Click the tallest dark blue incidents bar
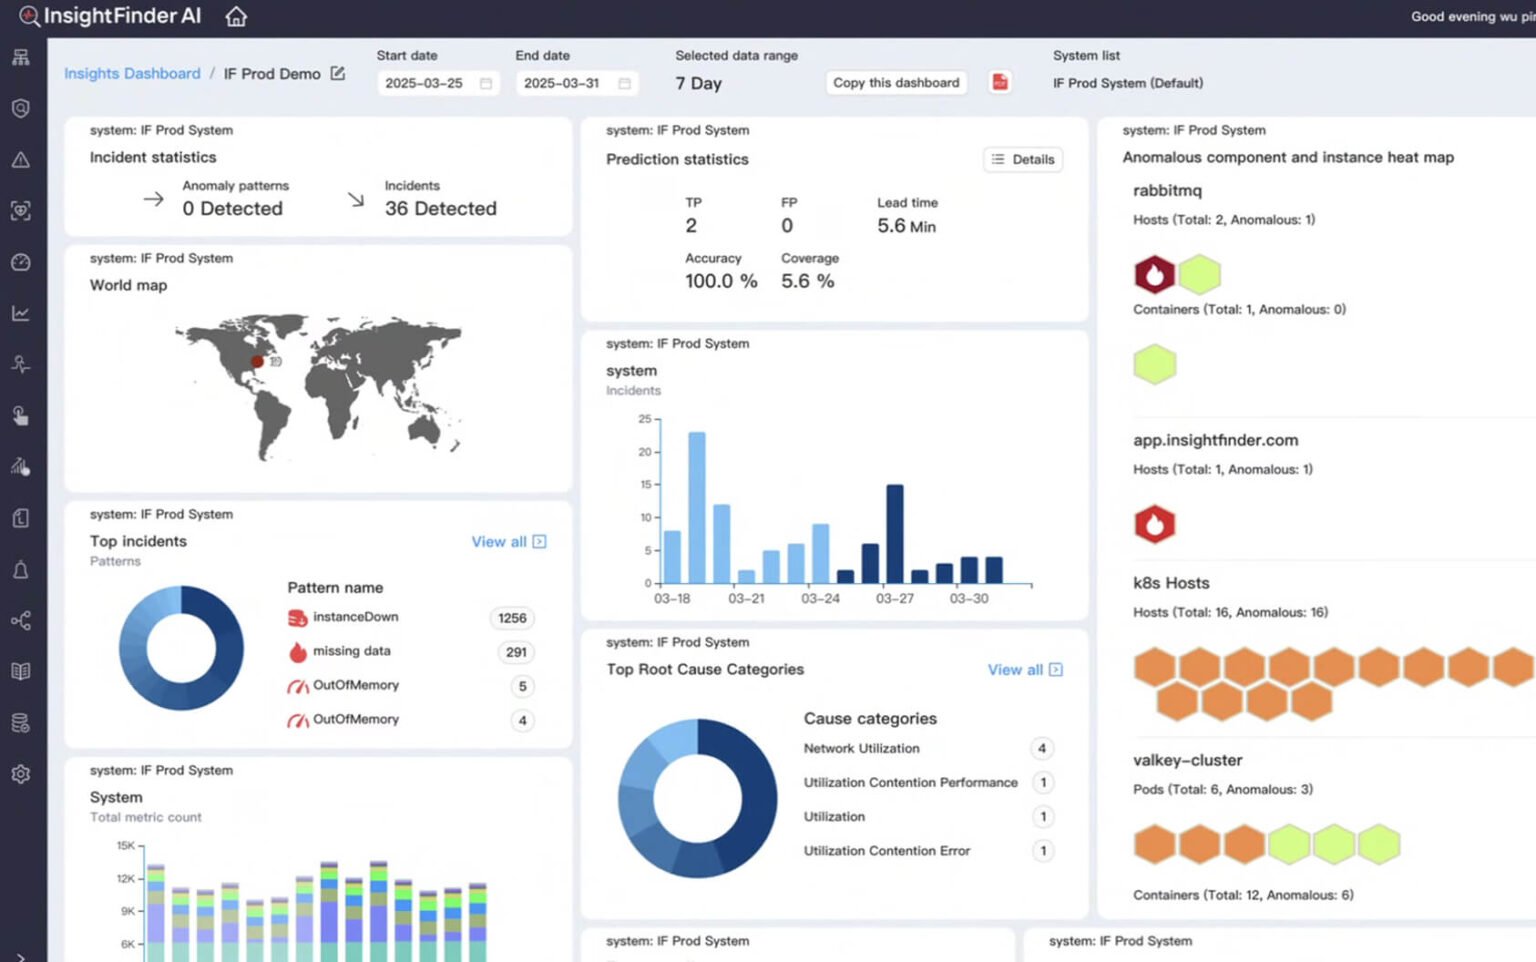This screenshot has width=1536, height=962. coord(895,534)
